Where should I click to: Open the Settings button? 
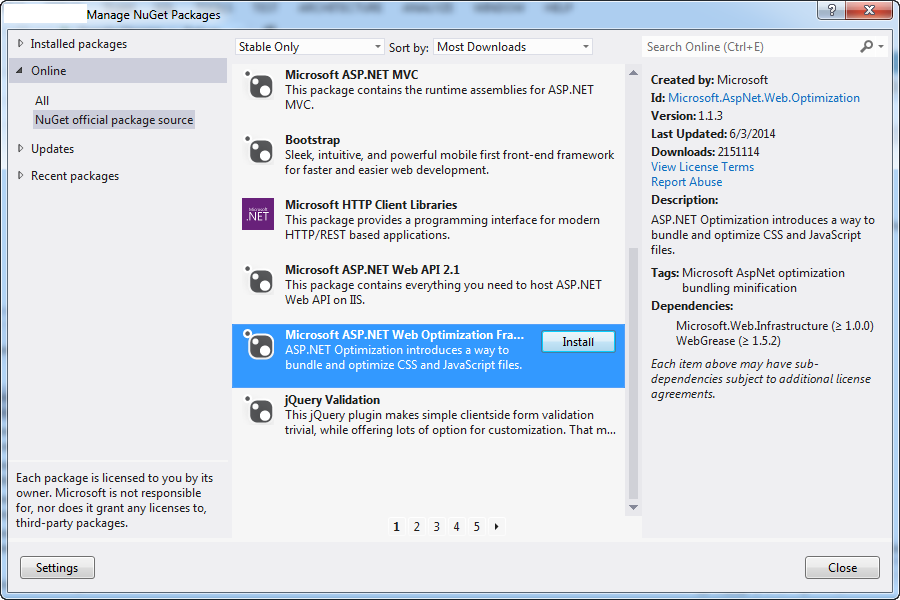pyautogui.click(x=57, y=567)
